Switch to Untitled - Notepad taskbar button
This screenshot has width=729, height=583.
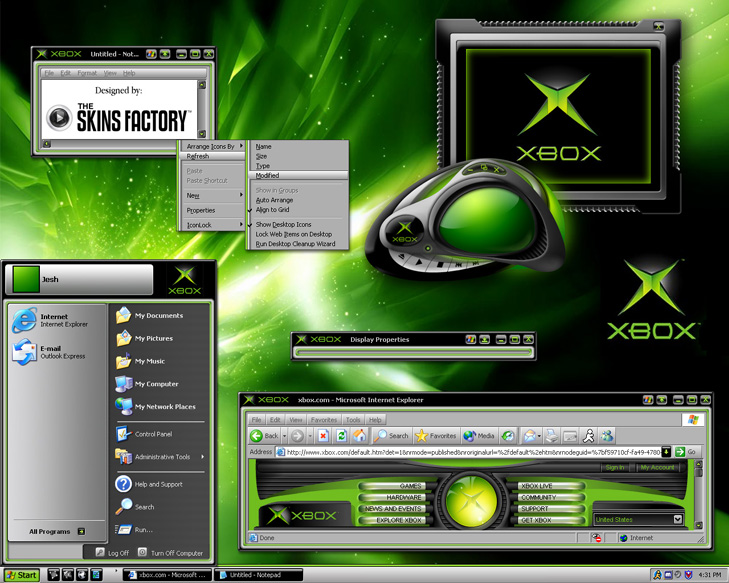point(260,575)
